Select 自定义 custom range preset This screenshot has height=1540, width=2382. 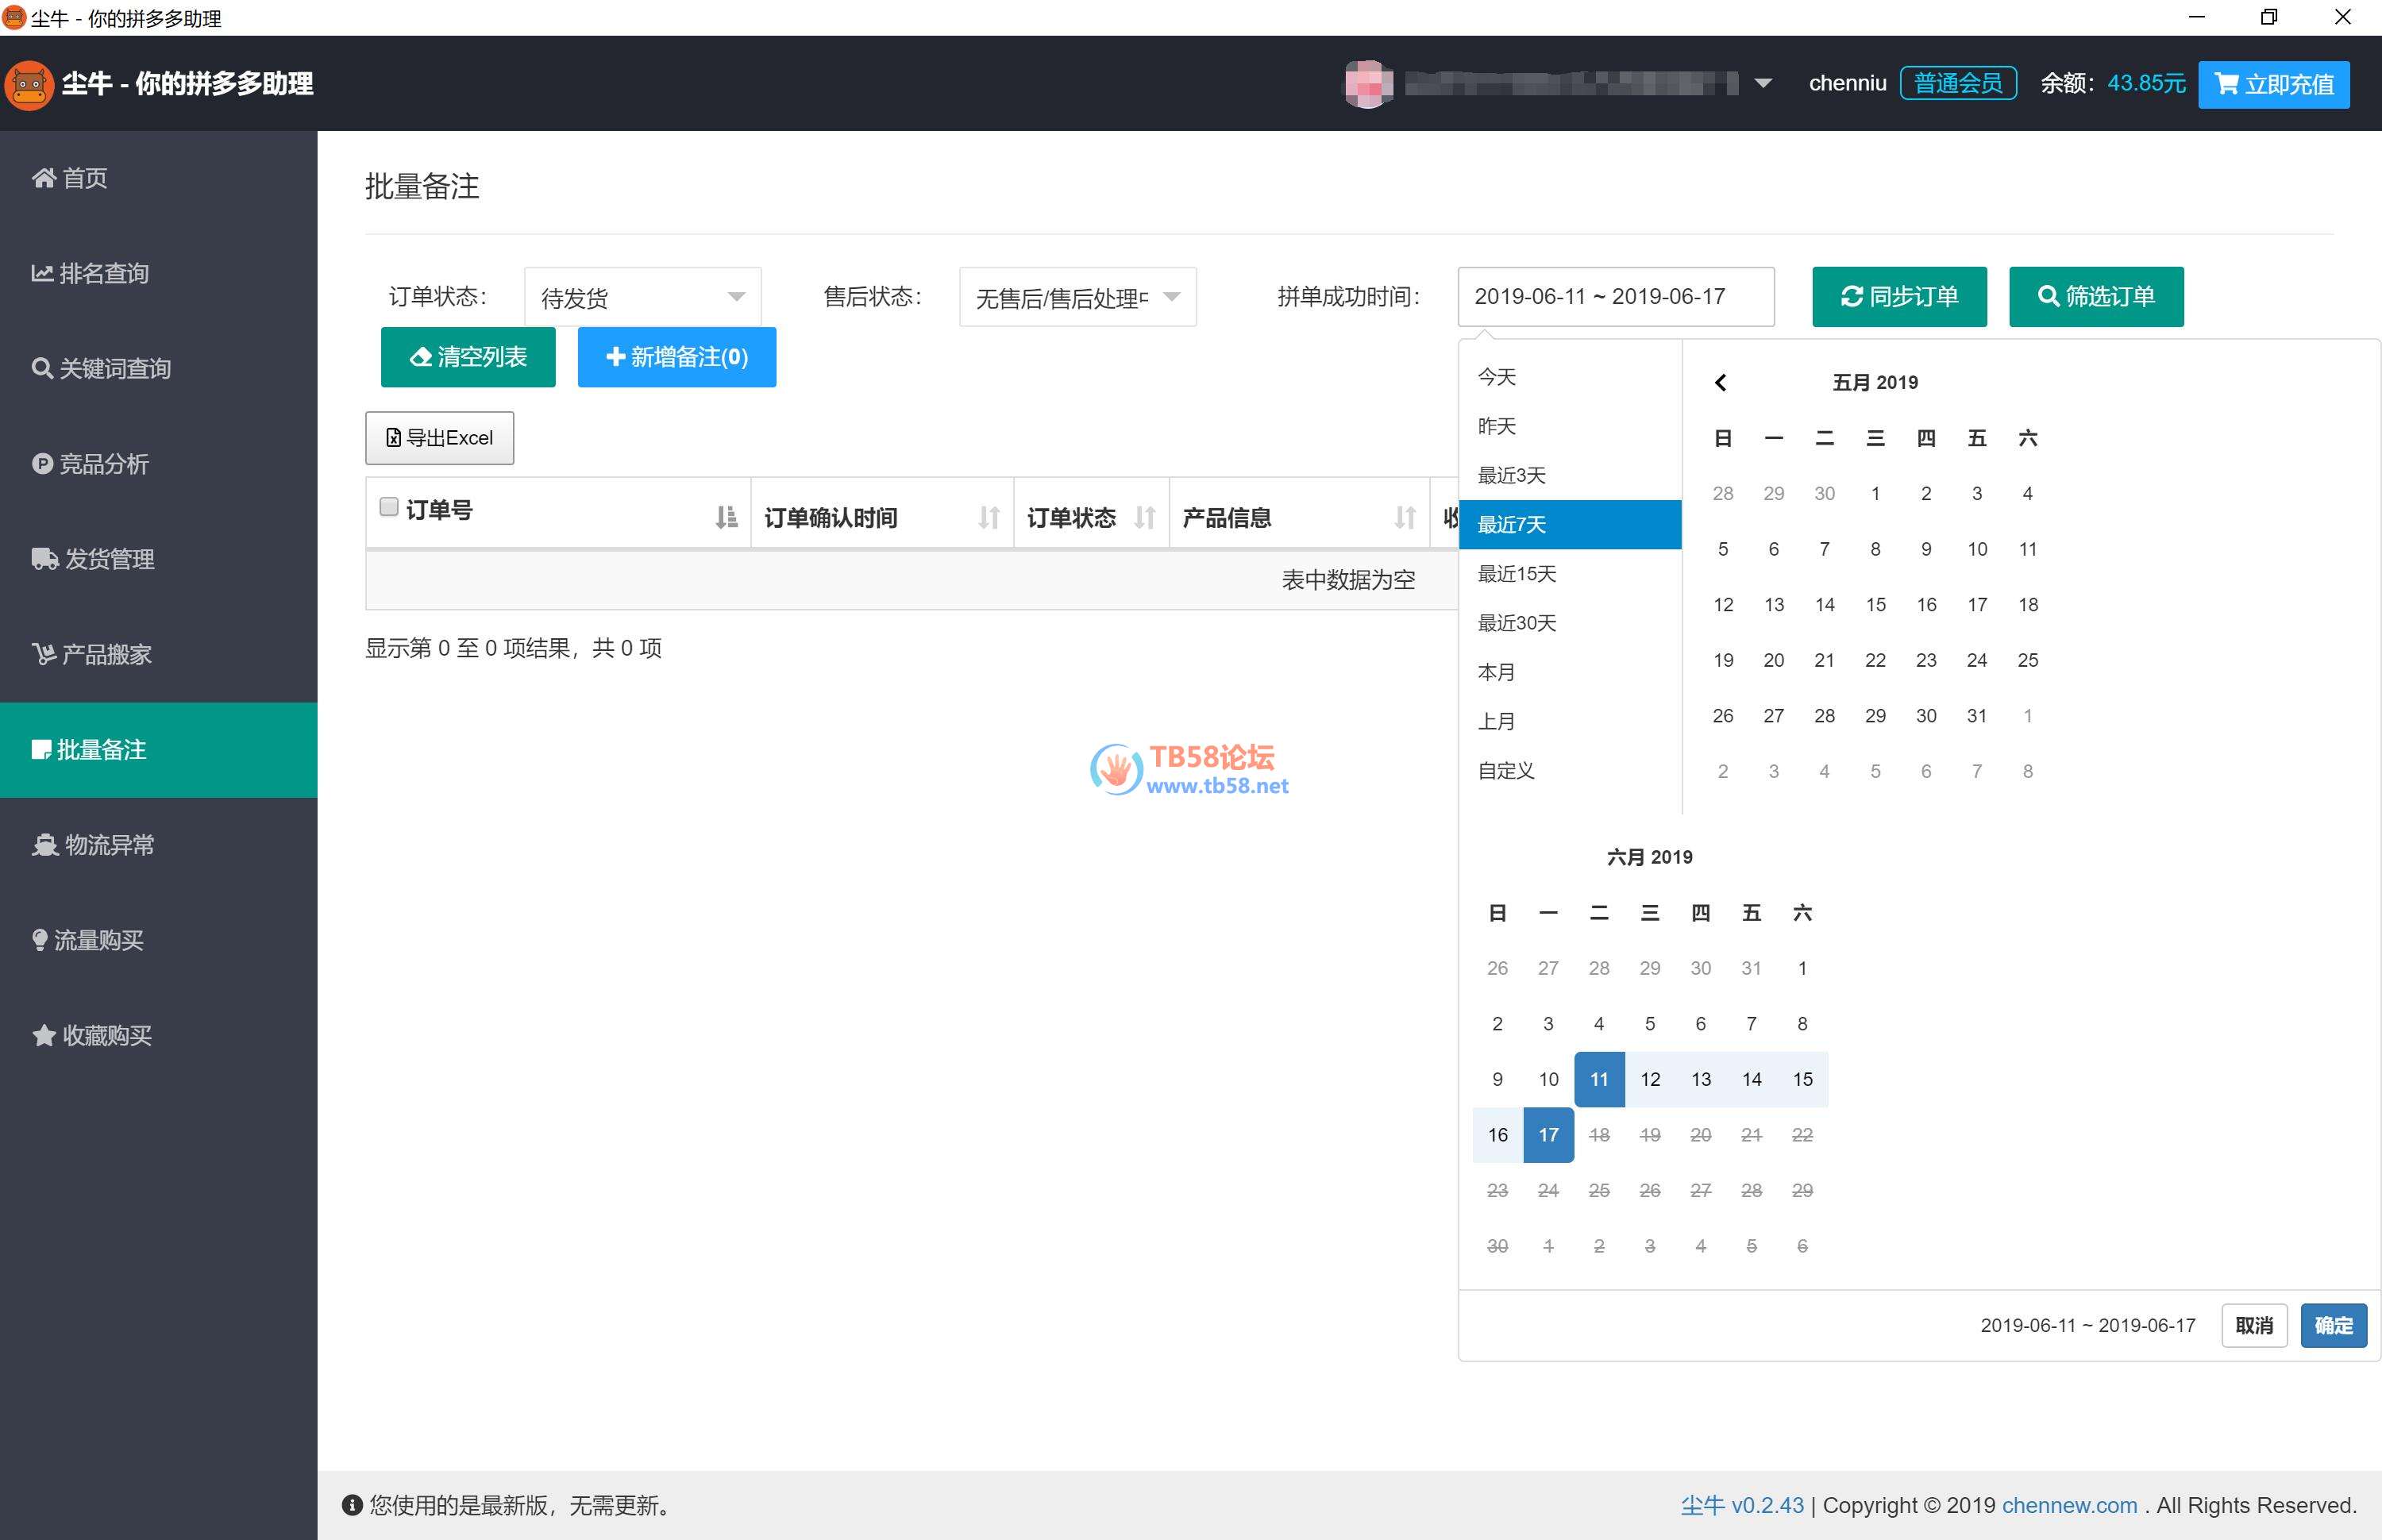1570,770
